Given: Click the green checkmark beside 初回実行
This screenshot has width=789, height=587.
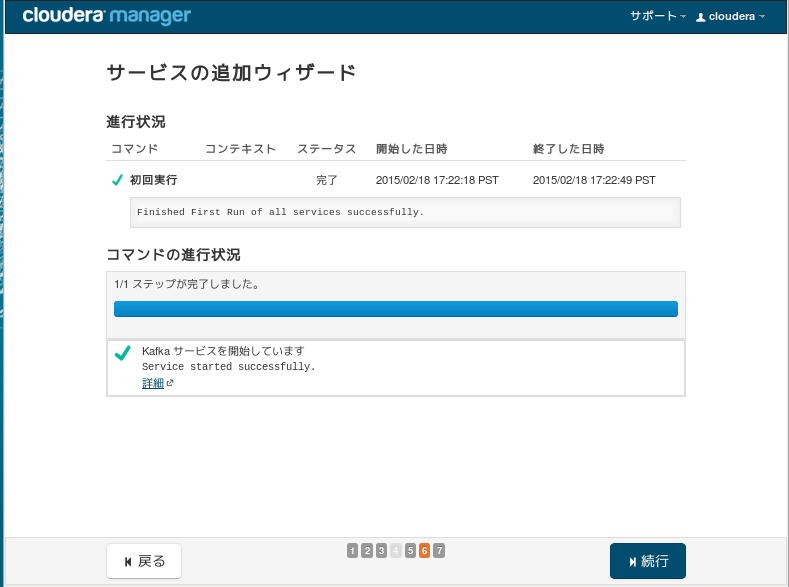Looking at the screenshot, I should pyautogui.click(x=117, y=180).
